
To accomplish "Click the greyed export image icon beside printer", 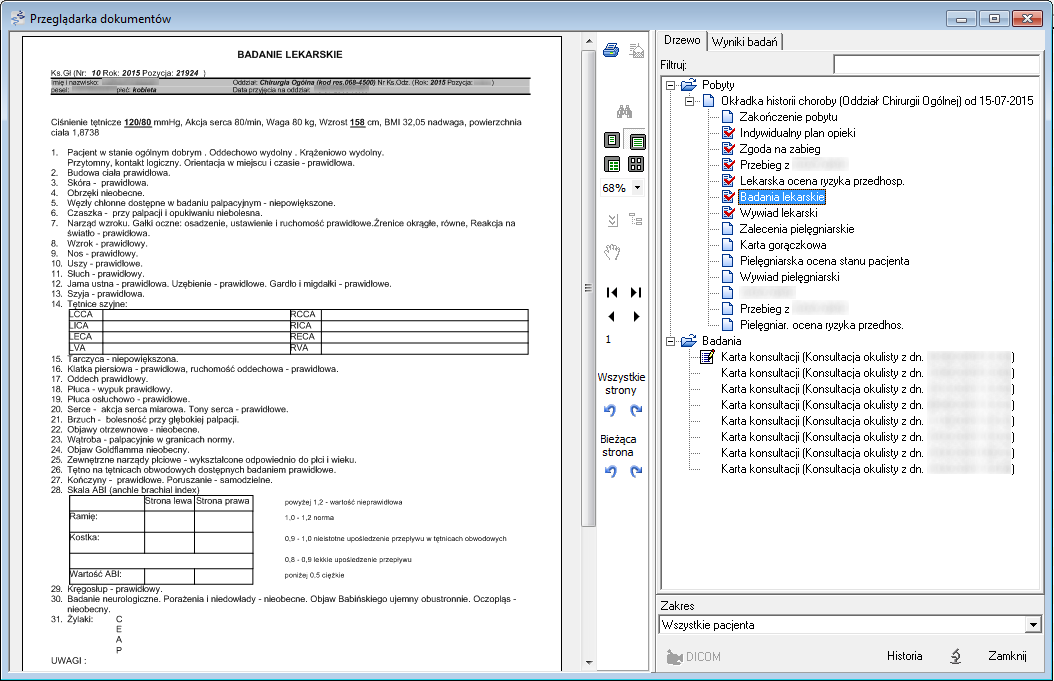I will pyautogui.click(x=636, y=50).
